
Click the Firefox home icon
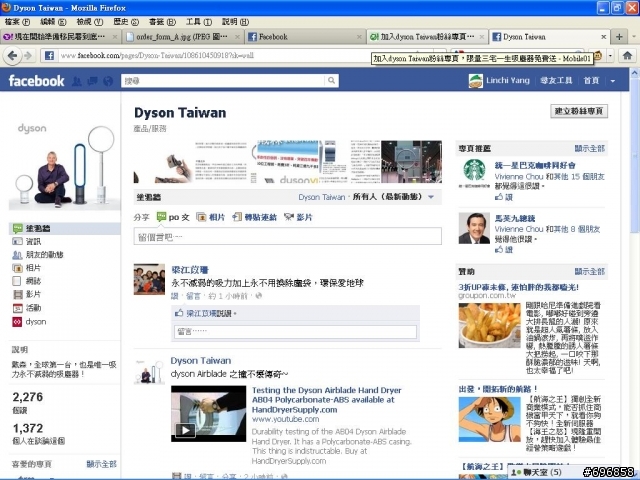coord(627,55)
